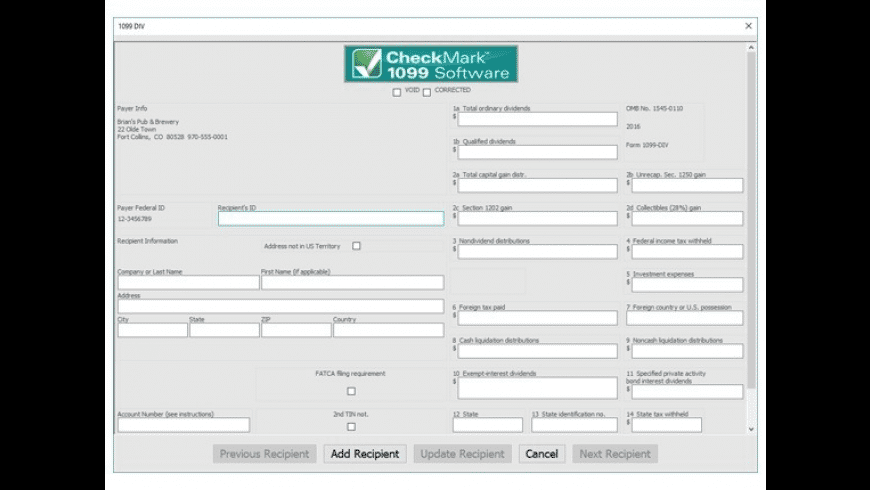
Task: Click the Payer Federal ID value 12-3456789
Action: point(134,219)
